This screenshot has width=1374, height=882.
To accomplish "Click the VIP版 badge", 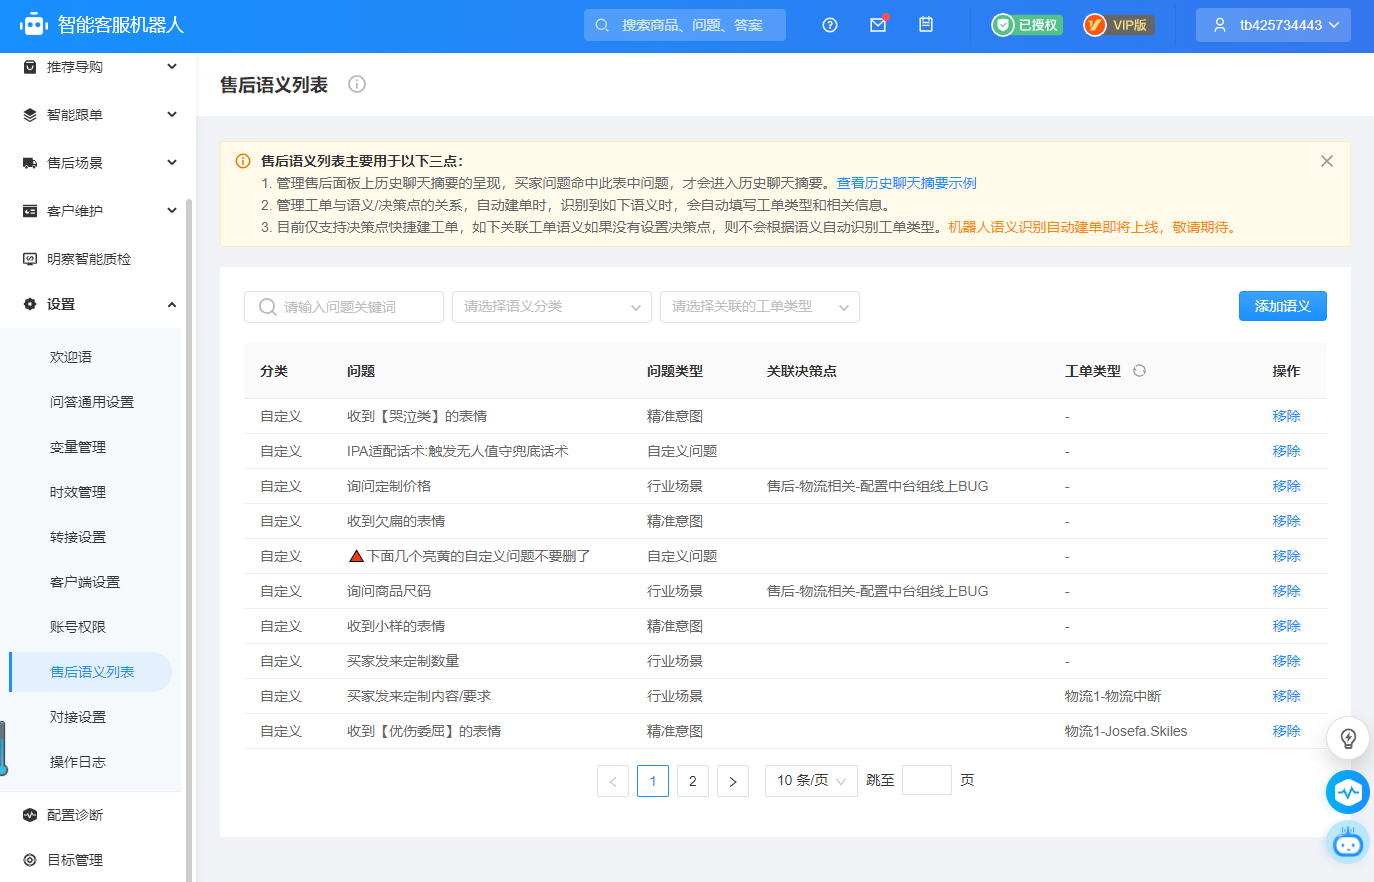I will pyautogui.click(x=1119, y=25).
